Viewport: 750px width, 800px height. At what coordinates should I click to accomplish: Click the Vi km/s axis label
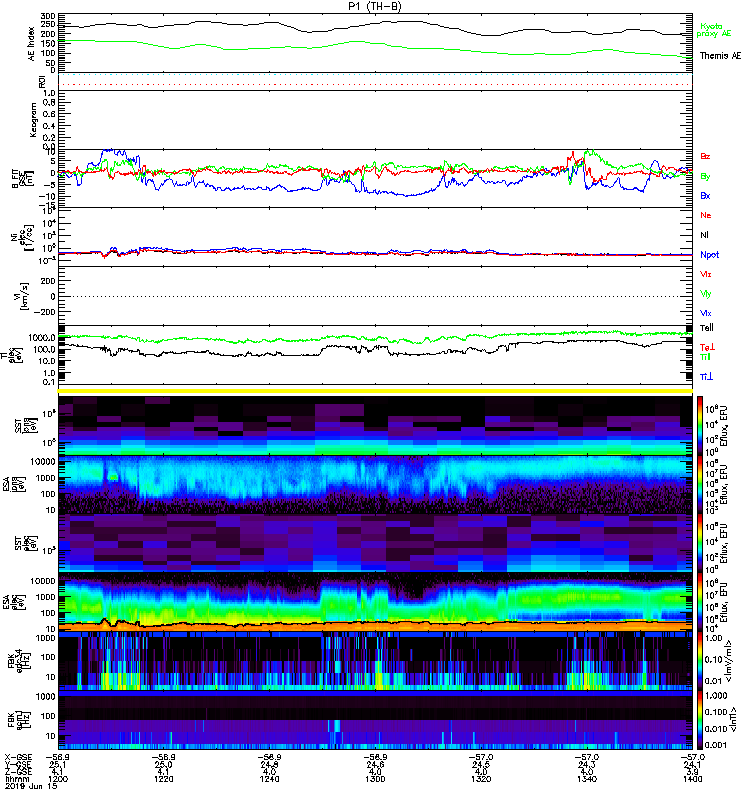click(x=22, y=296)
